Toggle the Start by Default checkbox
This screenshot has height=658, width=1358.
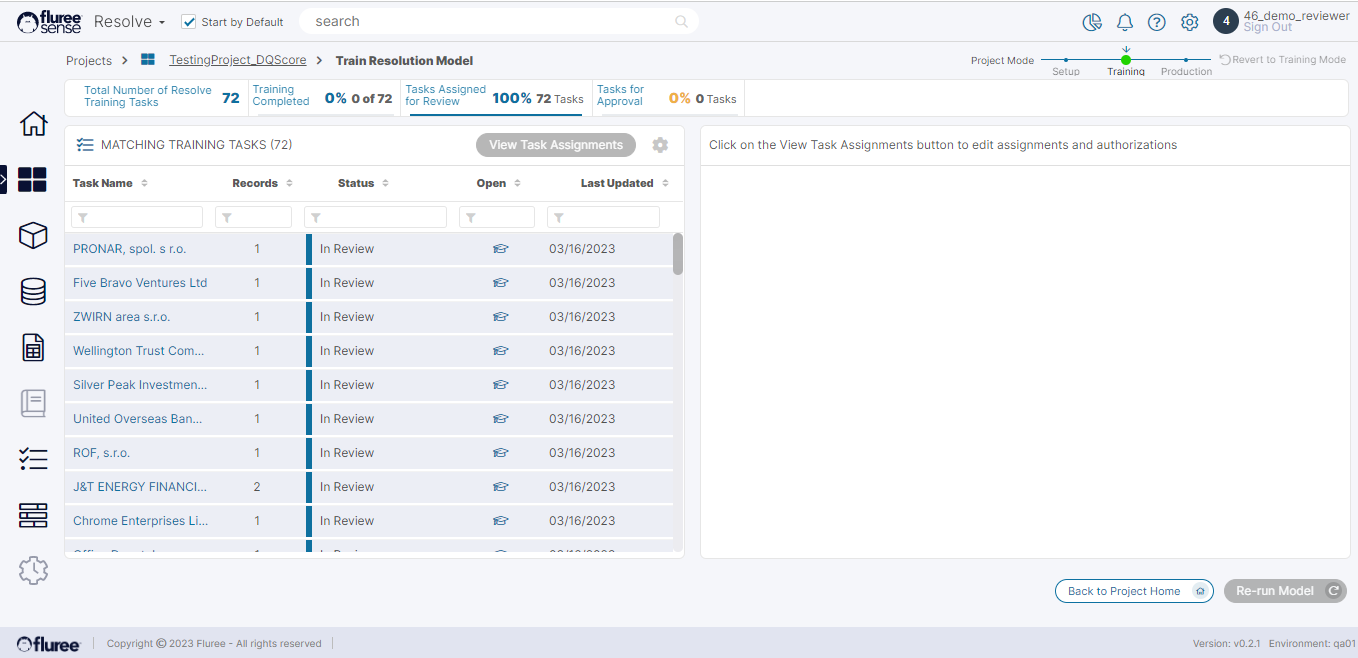click(x=188, y=22)
